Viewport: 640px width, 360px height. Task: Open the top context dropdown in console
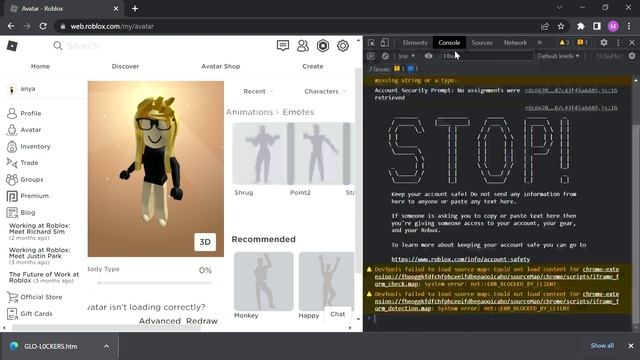pos(407,56)
